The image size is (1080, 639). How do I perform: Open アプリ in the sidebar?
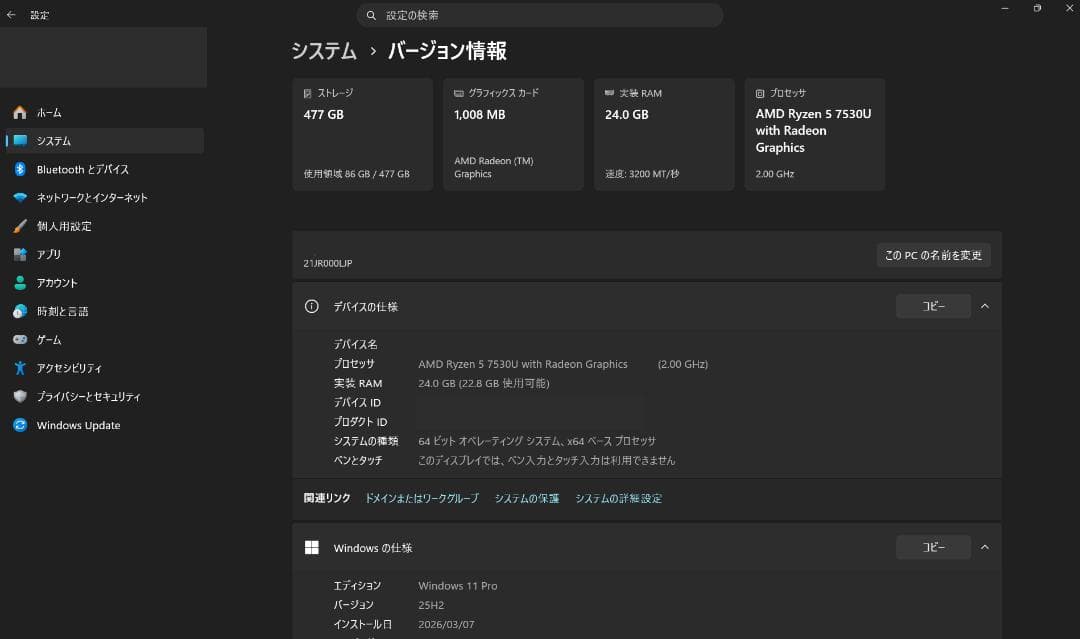click(x=105, y=254)
